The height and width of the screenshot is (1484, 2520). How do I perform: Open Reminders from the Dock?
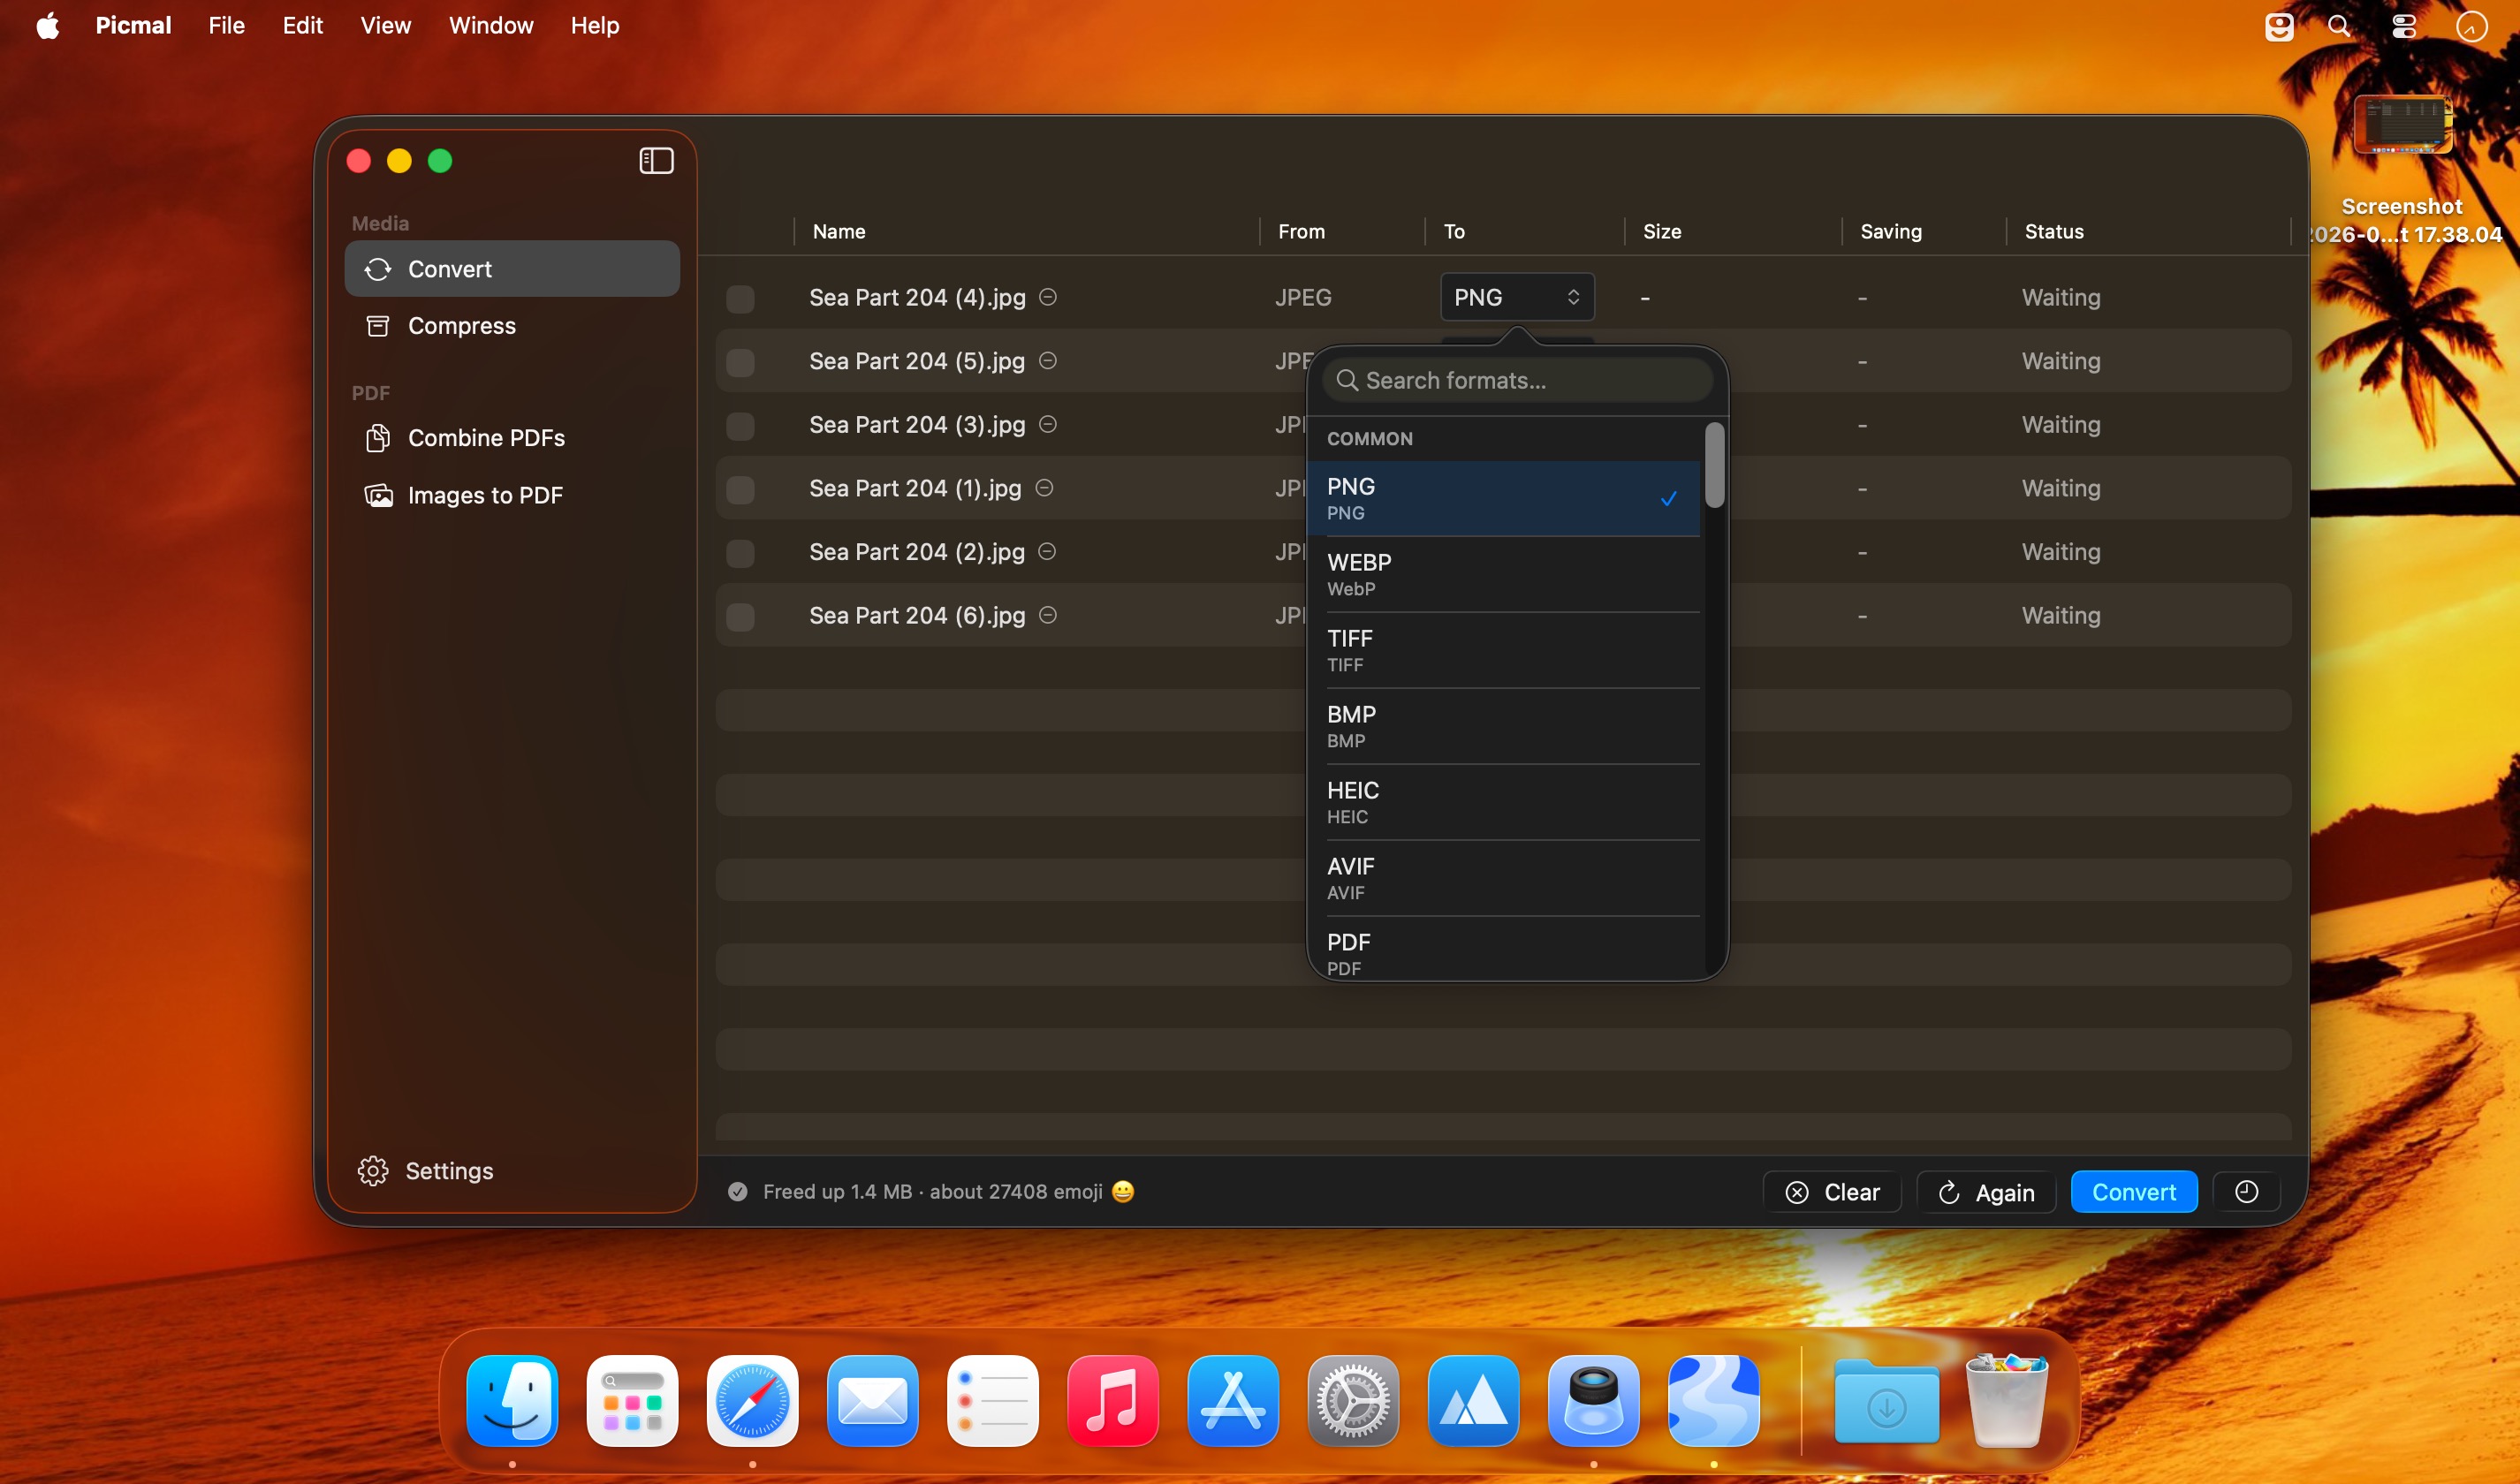[x=992, y=1400]
